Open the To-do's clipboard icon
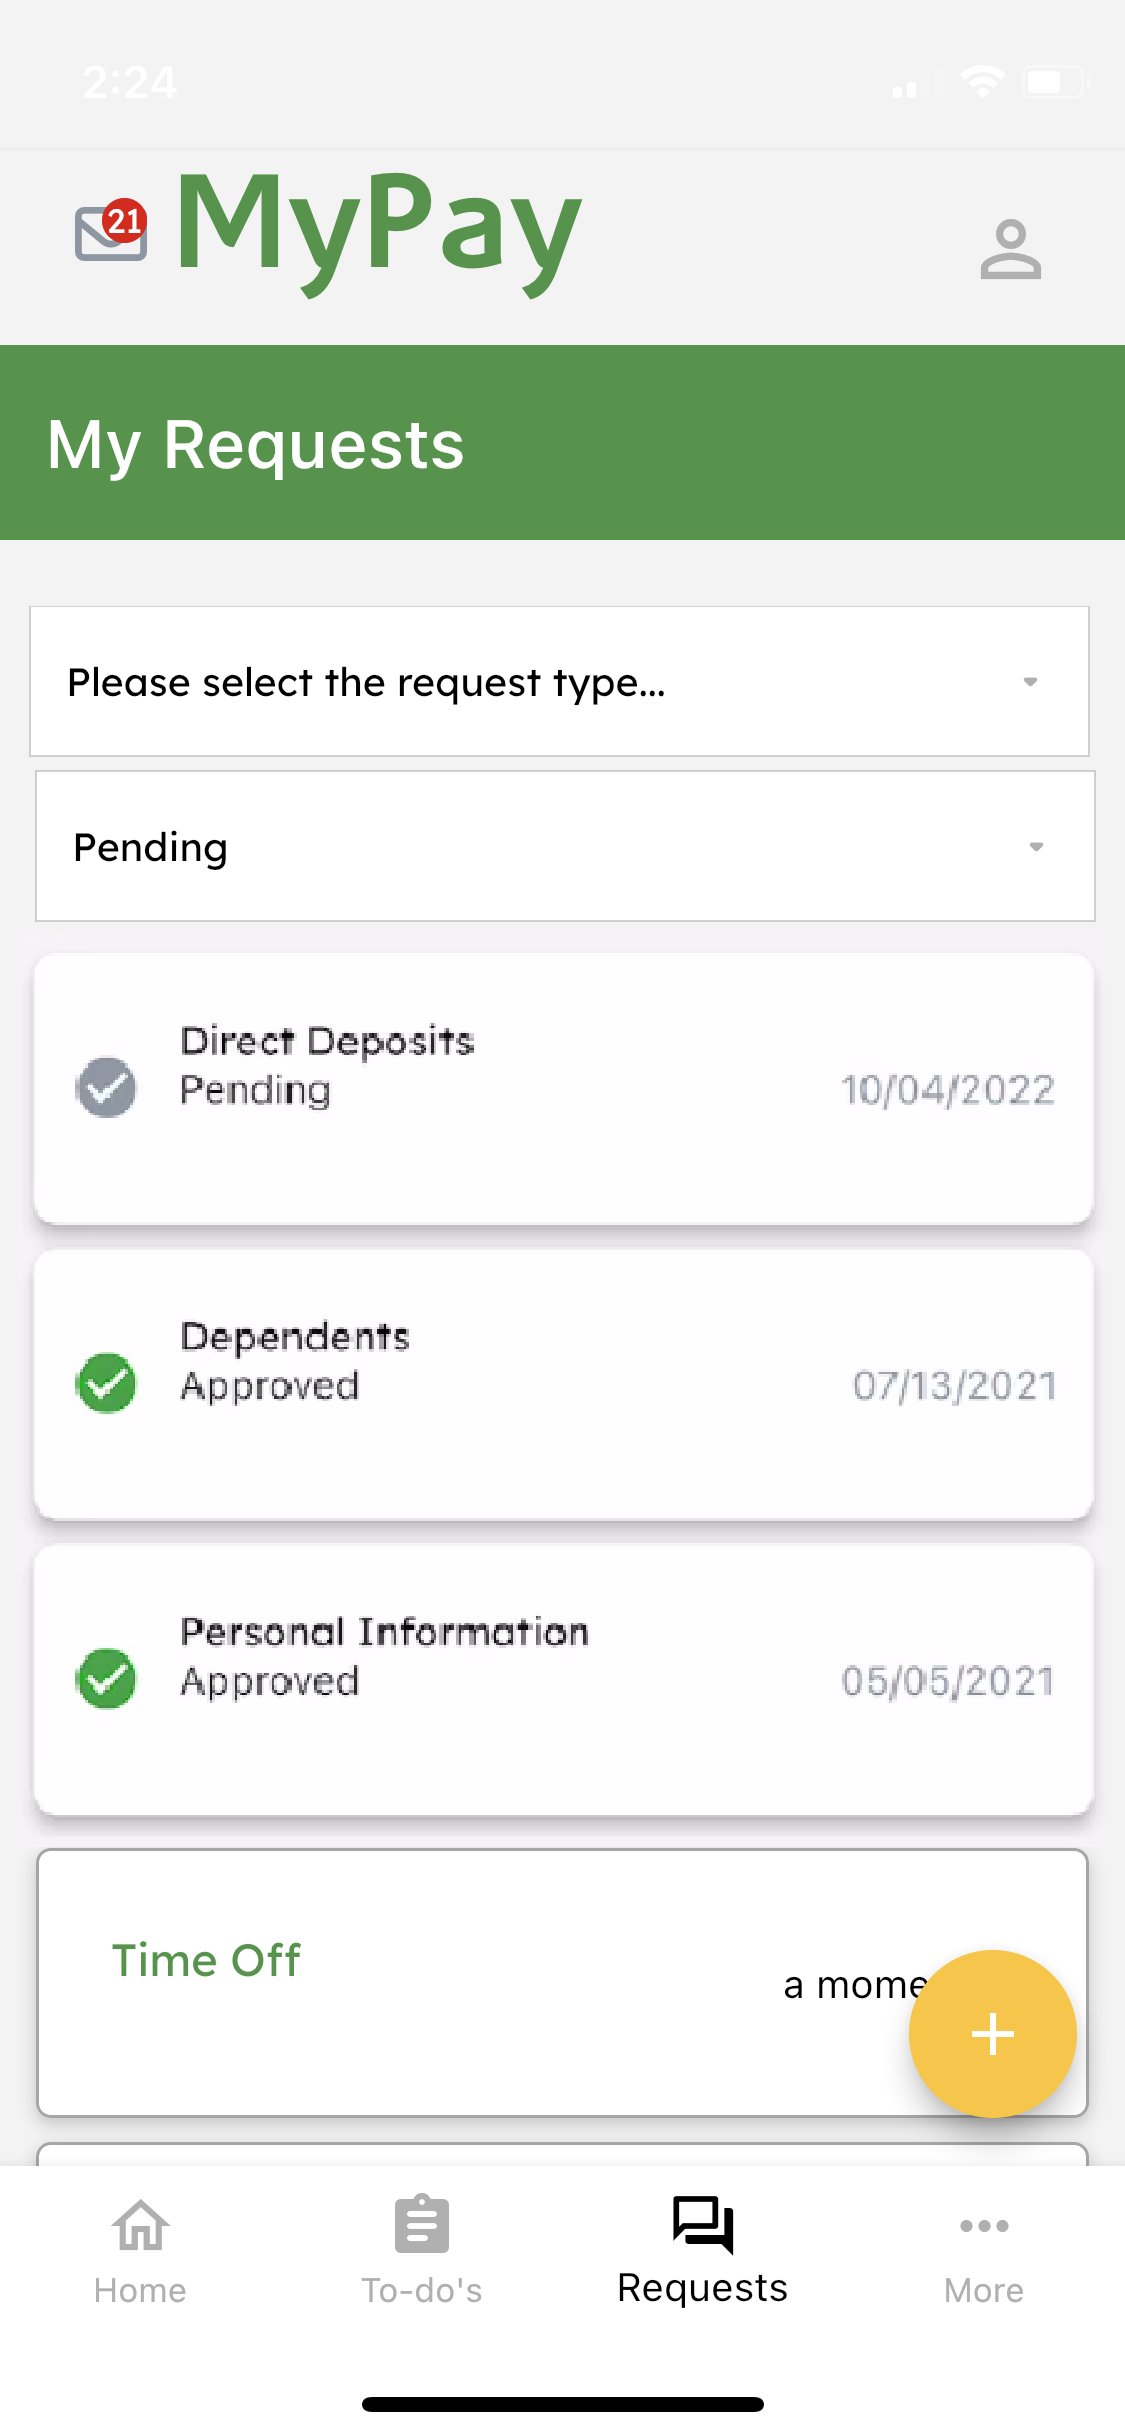The width and height of the screenshot is (1125, 2436). (422, 2224)
